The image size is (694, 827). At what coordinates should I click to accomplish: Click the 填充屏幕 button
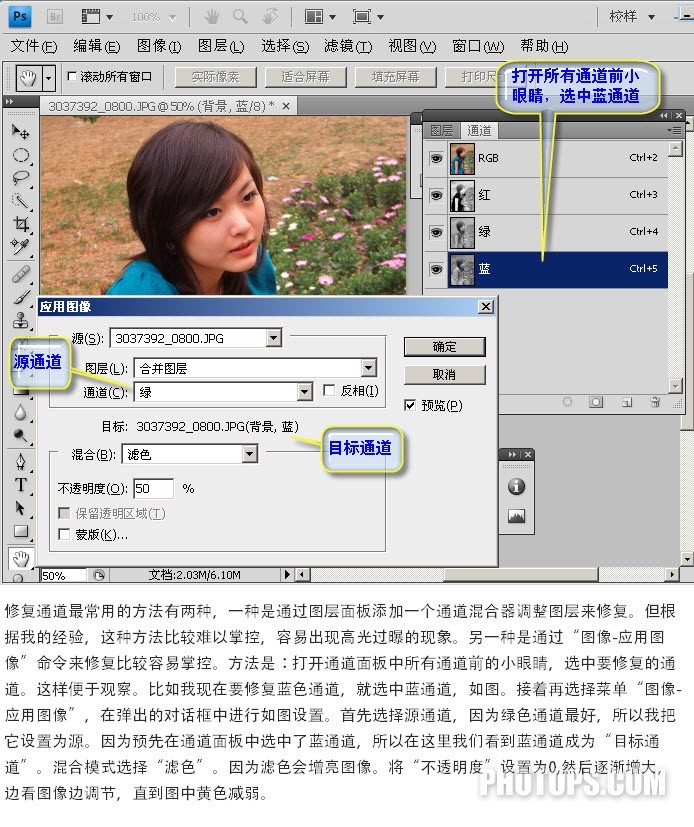tap(396, 77)
